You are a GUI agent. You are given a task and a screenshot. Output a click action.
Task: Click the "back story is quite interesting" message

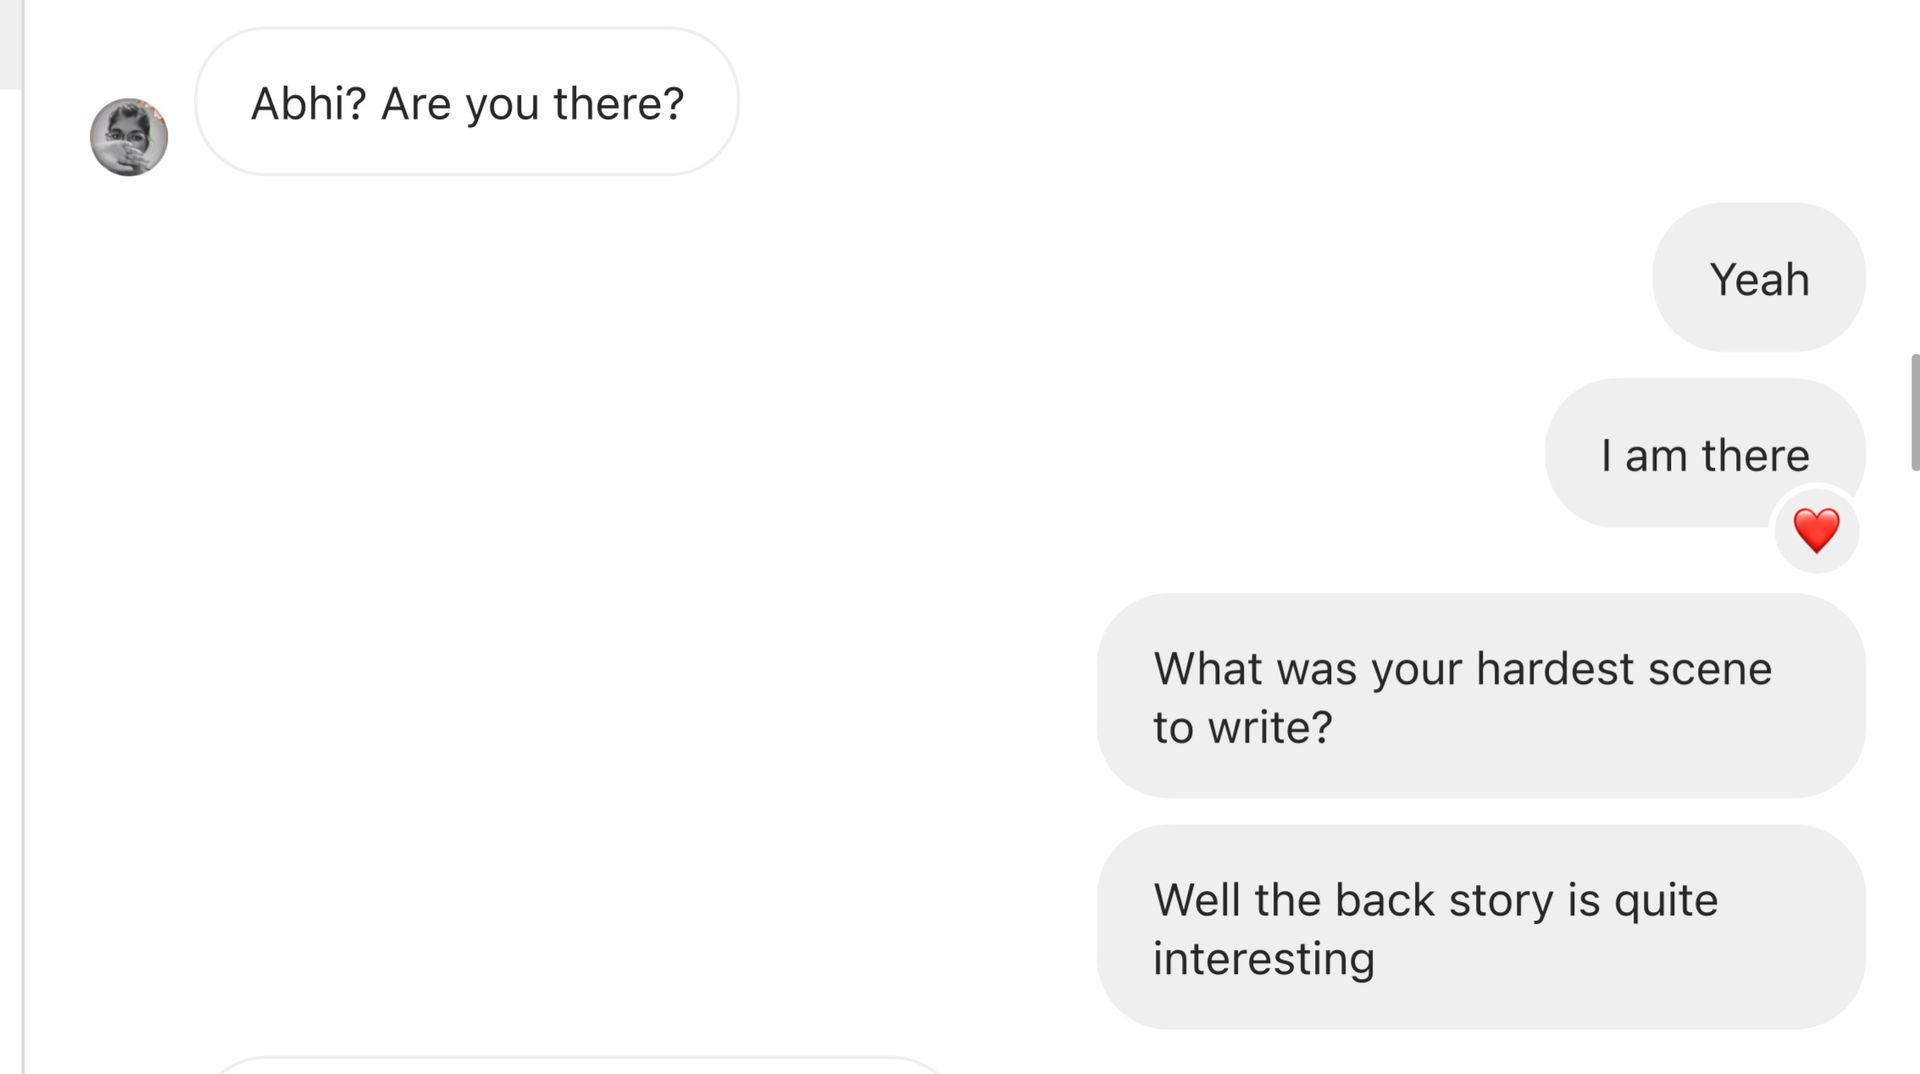point(1481,927)
